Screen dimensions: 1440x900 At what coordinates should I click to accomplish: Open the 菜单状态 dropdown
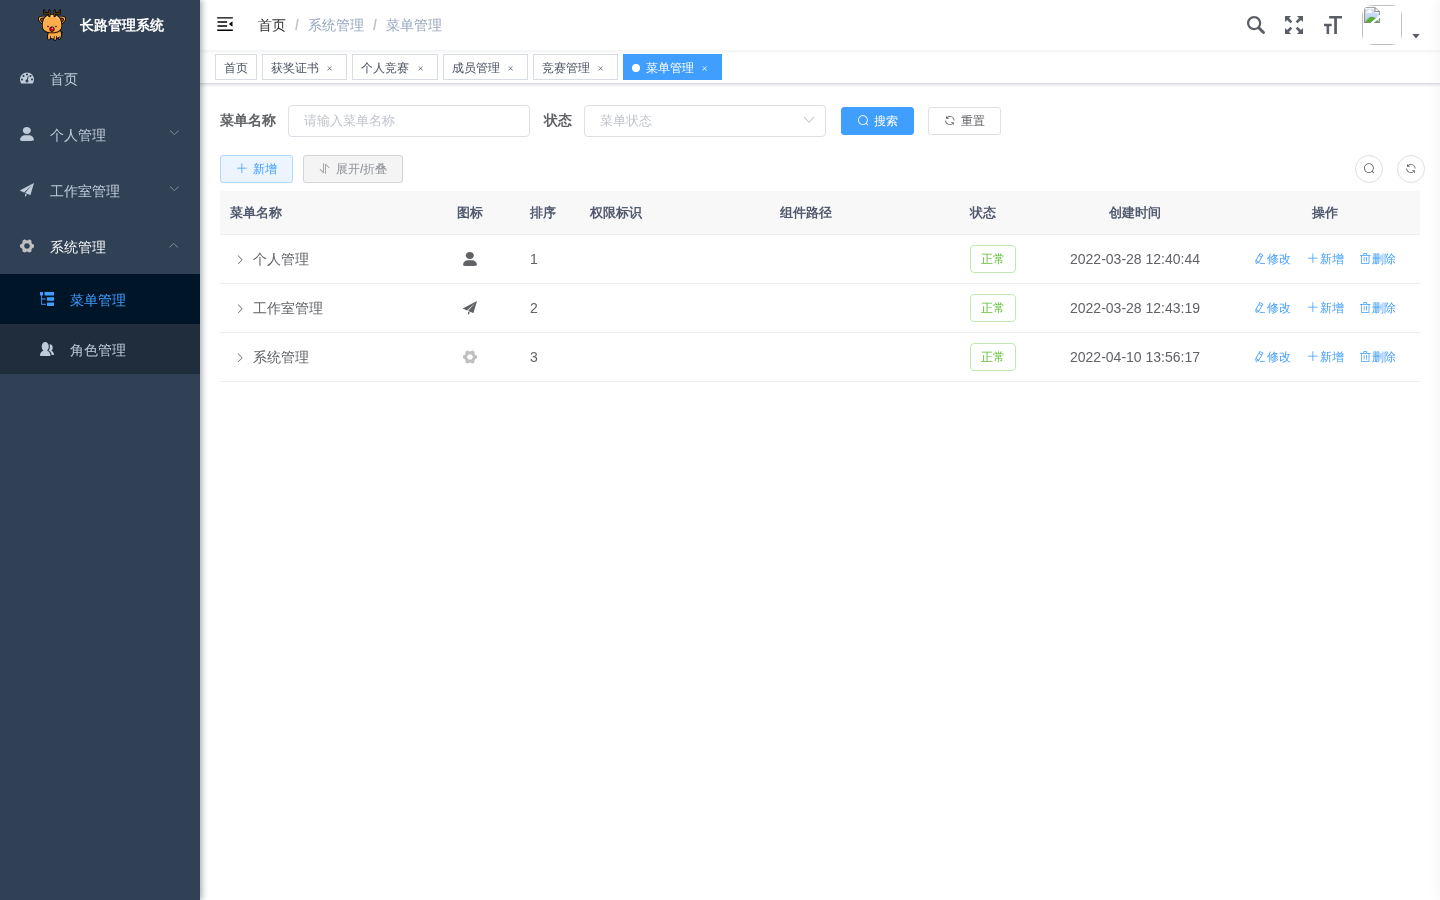(705, 121)
